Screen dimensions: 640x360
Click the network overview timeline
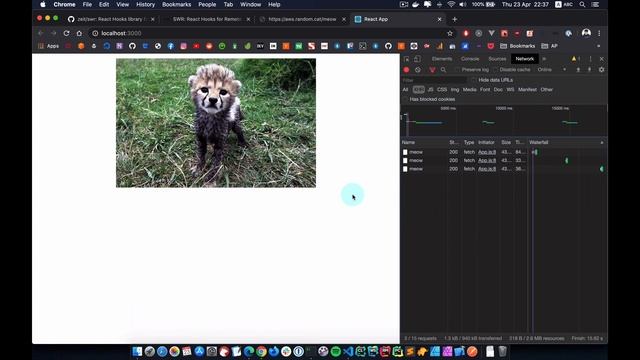tap(504, 120)
